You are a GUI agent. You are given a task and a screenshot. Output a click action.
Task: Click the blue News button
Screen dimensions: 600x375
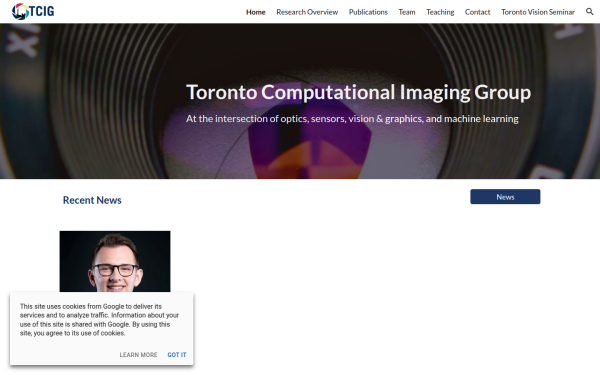(505, 197)
